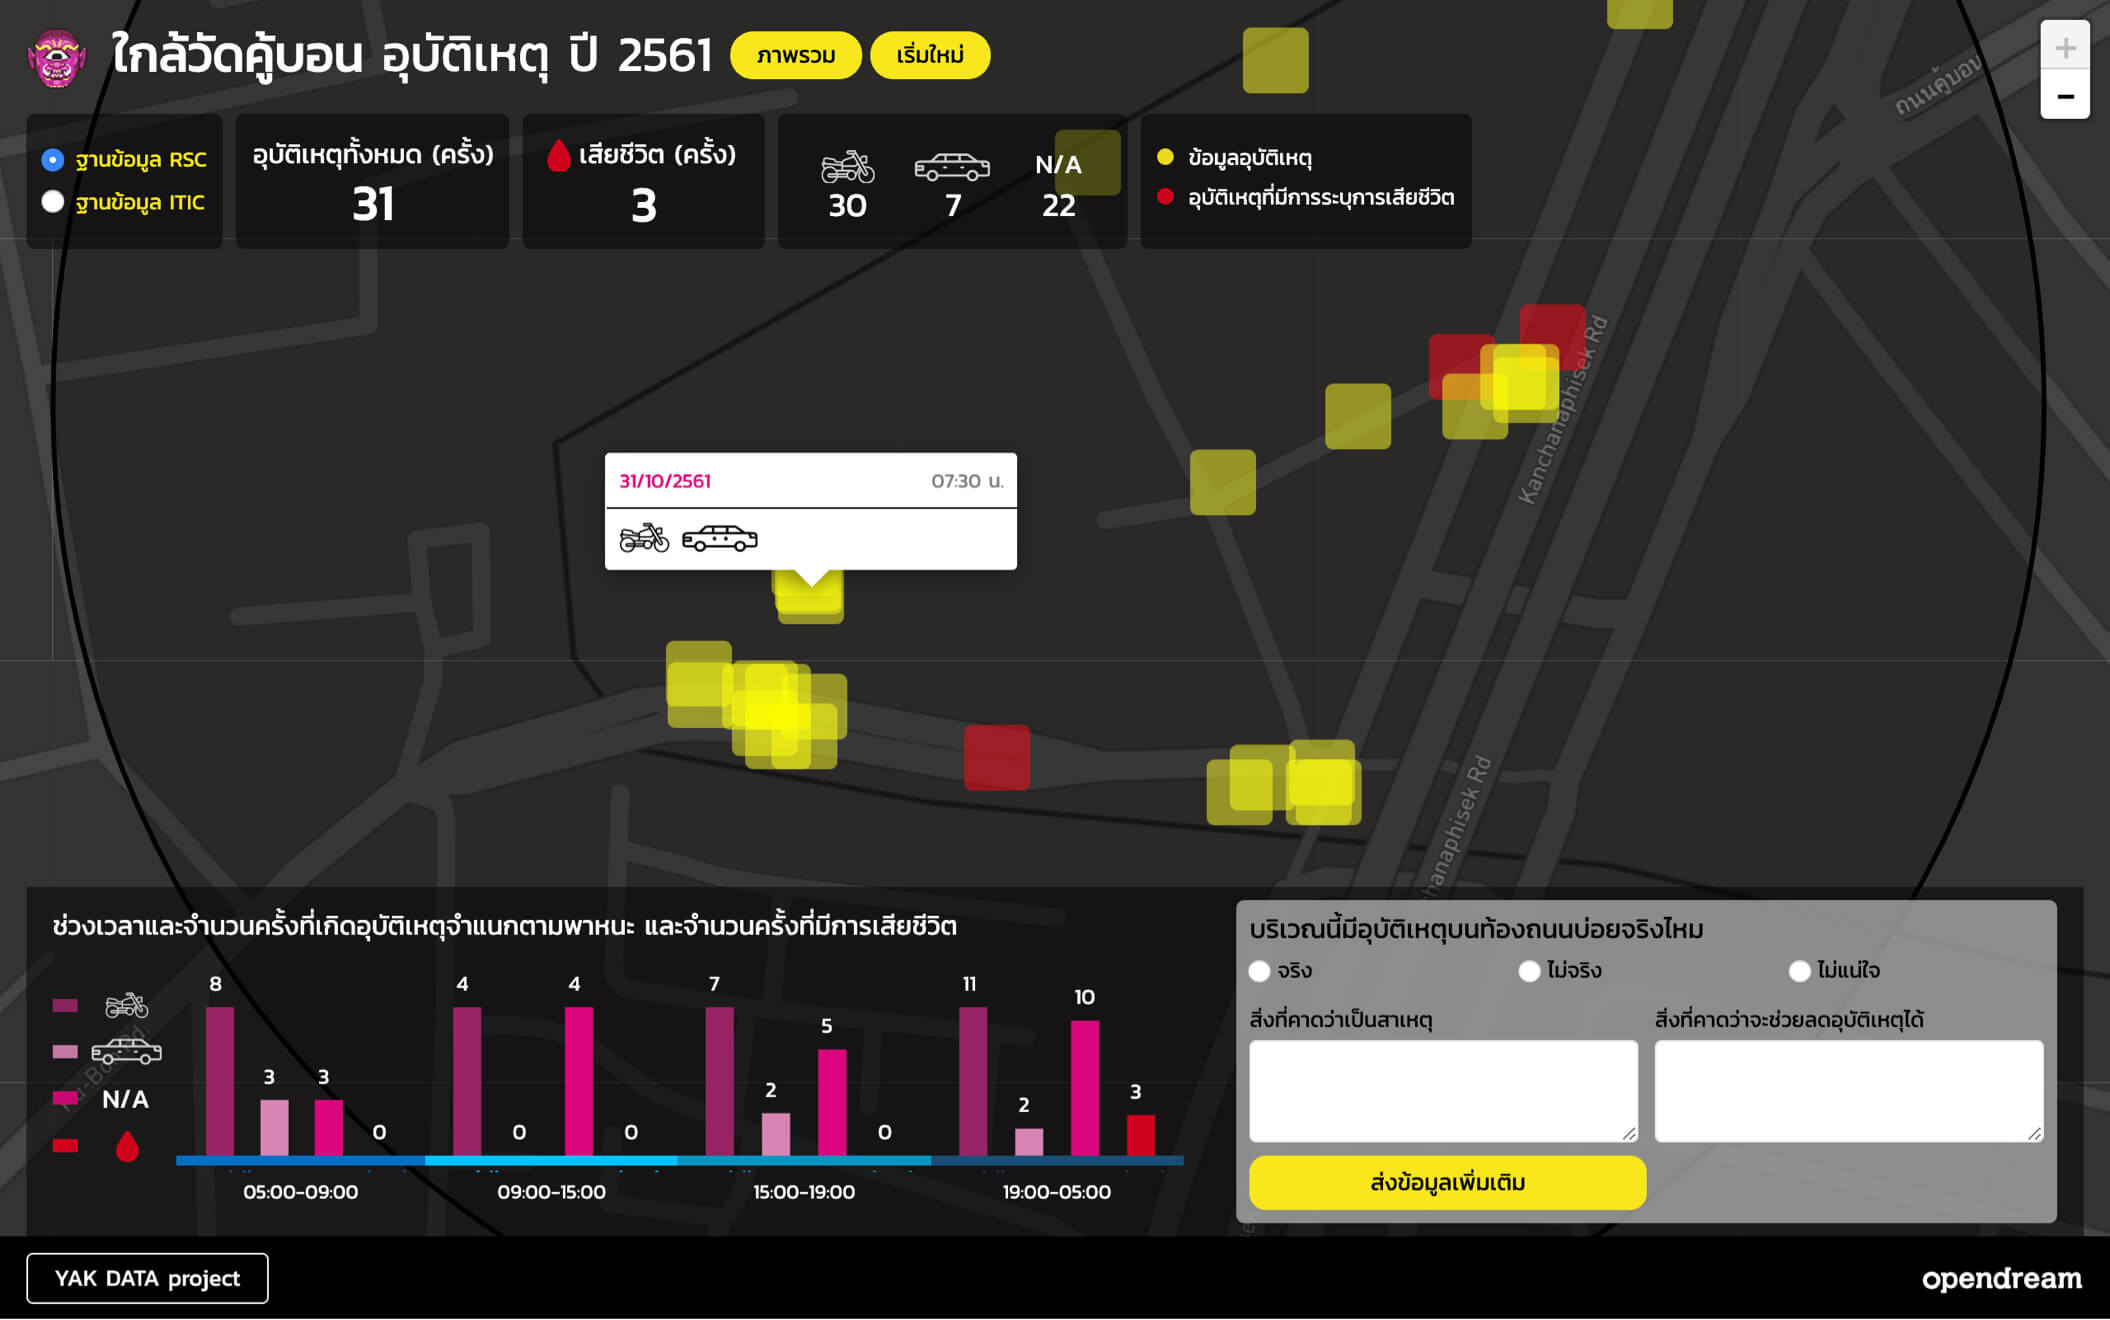Click motorcycle icon in chart legend
2110x1320 pixels.
coord(126,1005)
